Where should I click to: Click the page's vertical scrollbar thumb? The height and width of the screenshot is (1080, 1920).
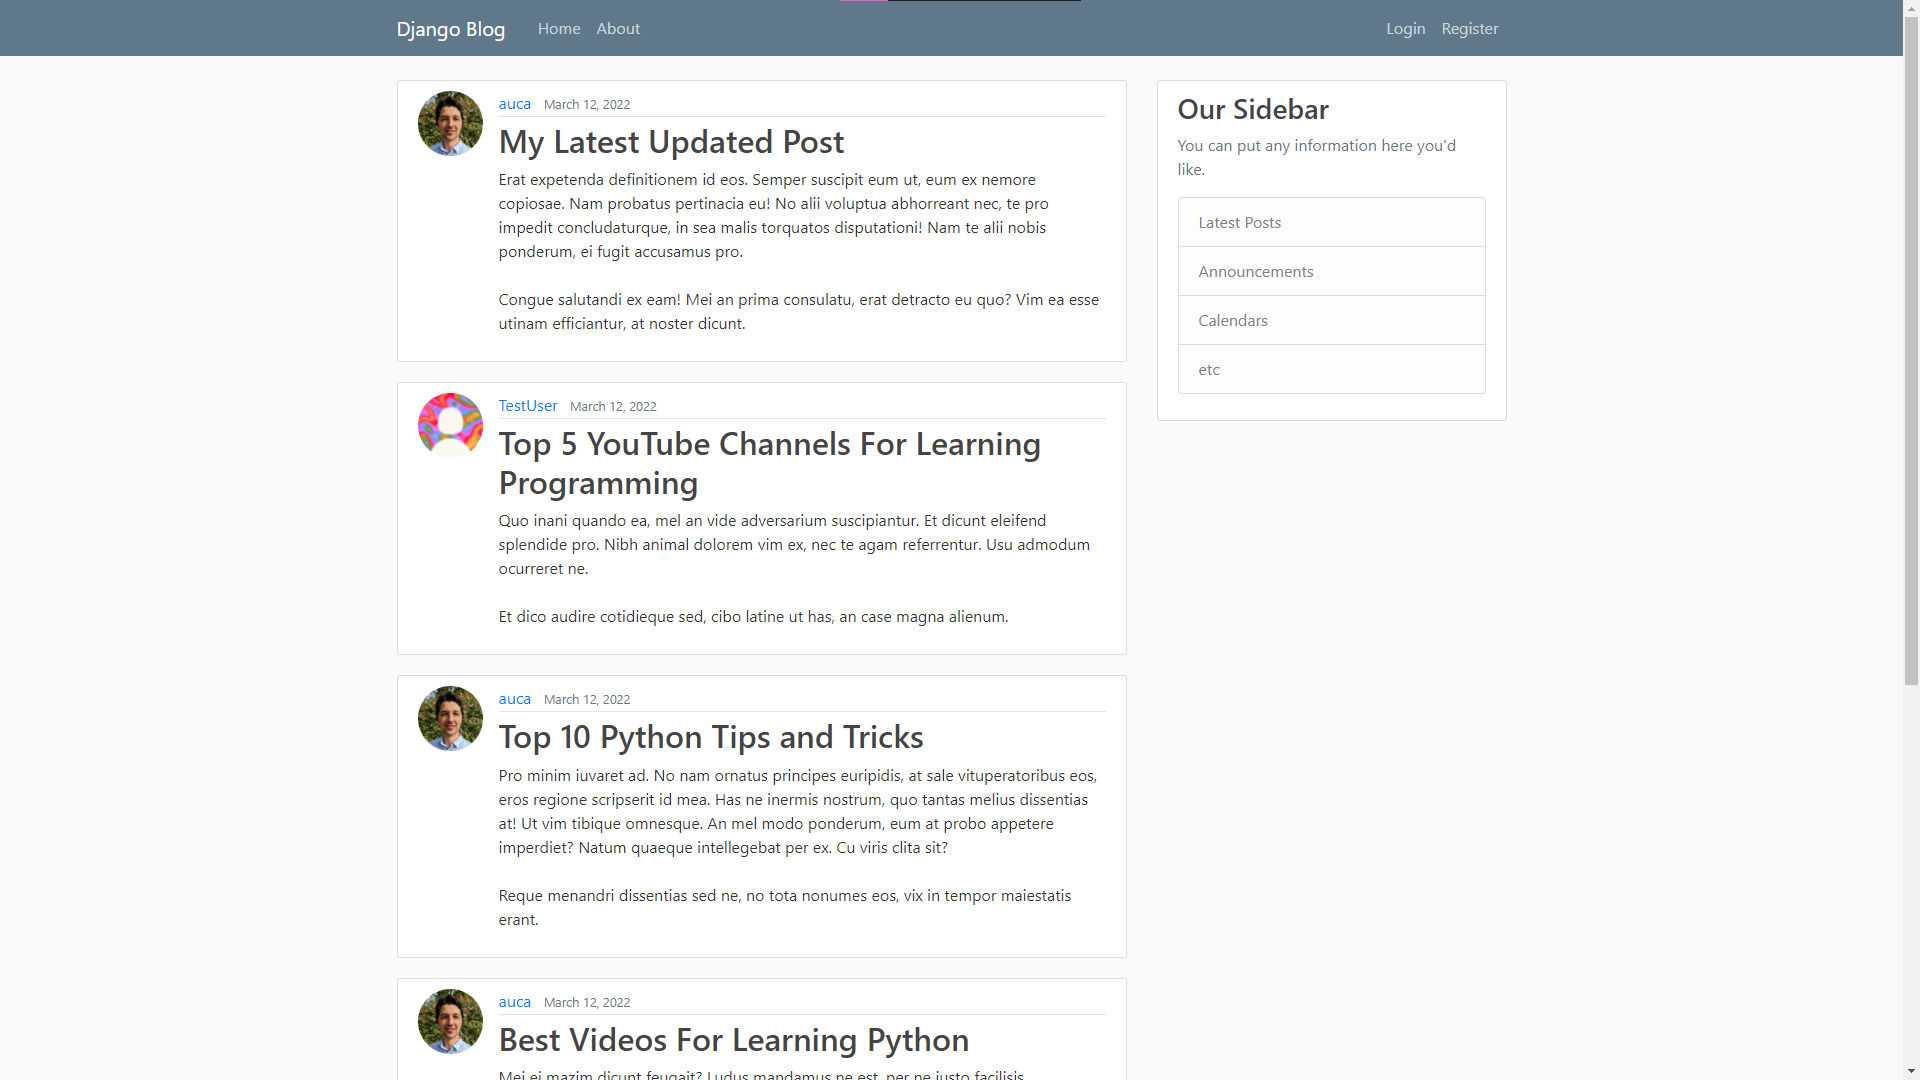point(1911,350)
